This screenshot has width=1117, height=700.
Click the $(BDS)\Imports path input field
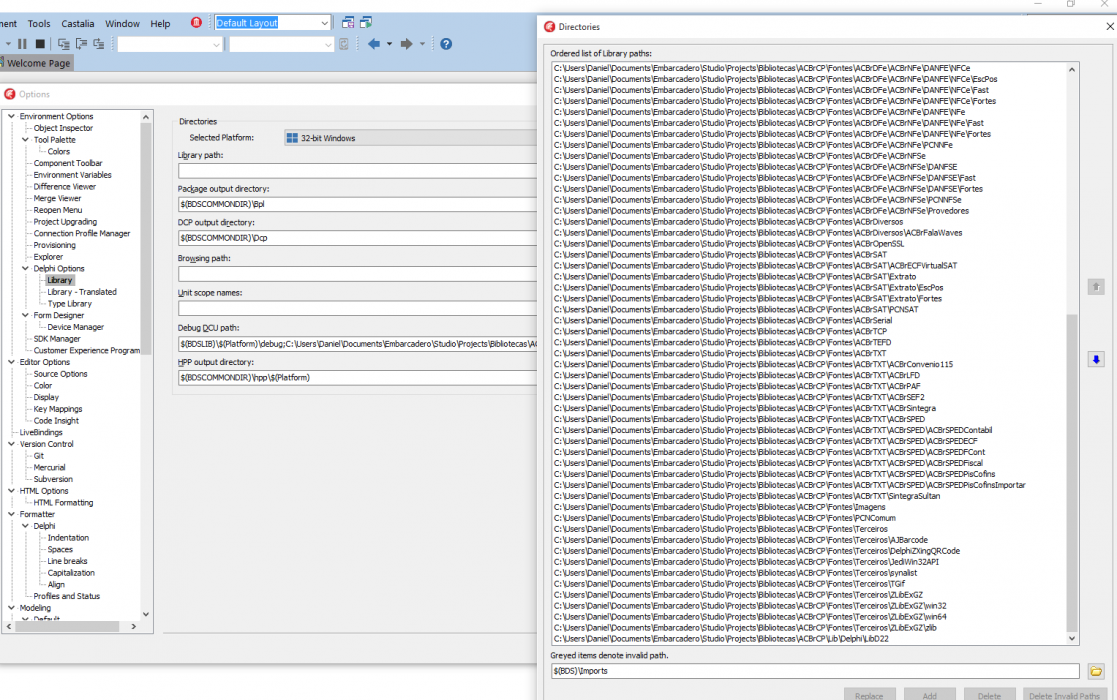(815, 671)
